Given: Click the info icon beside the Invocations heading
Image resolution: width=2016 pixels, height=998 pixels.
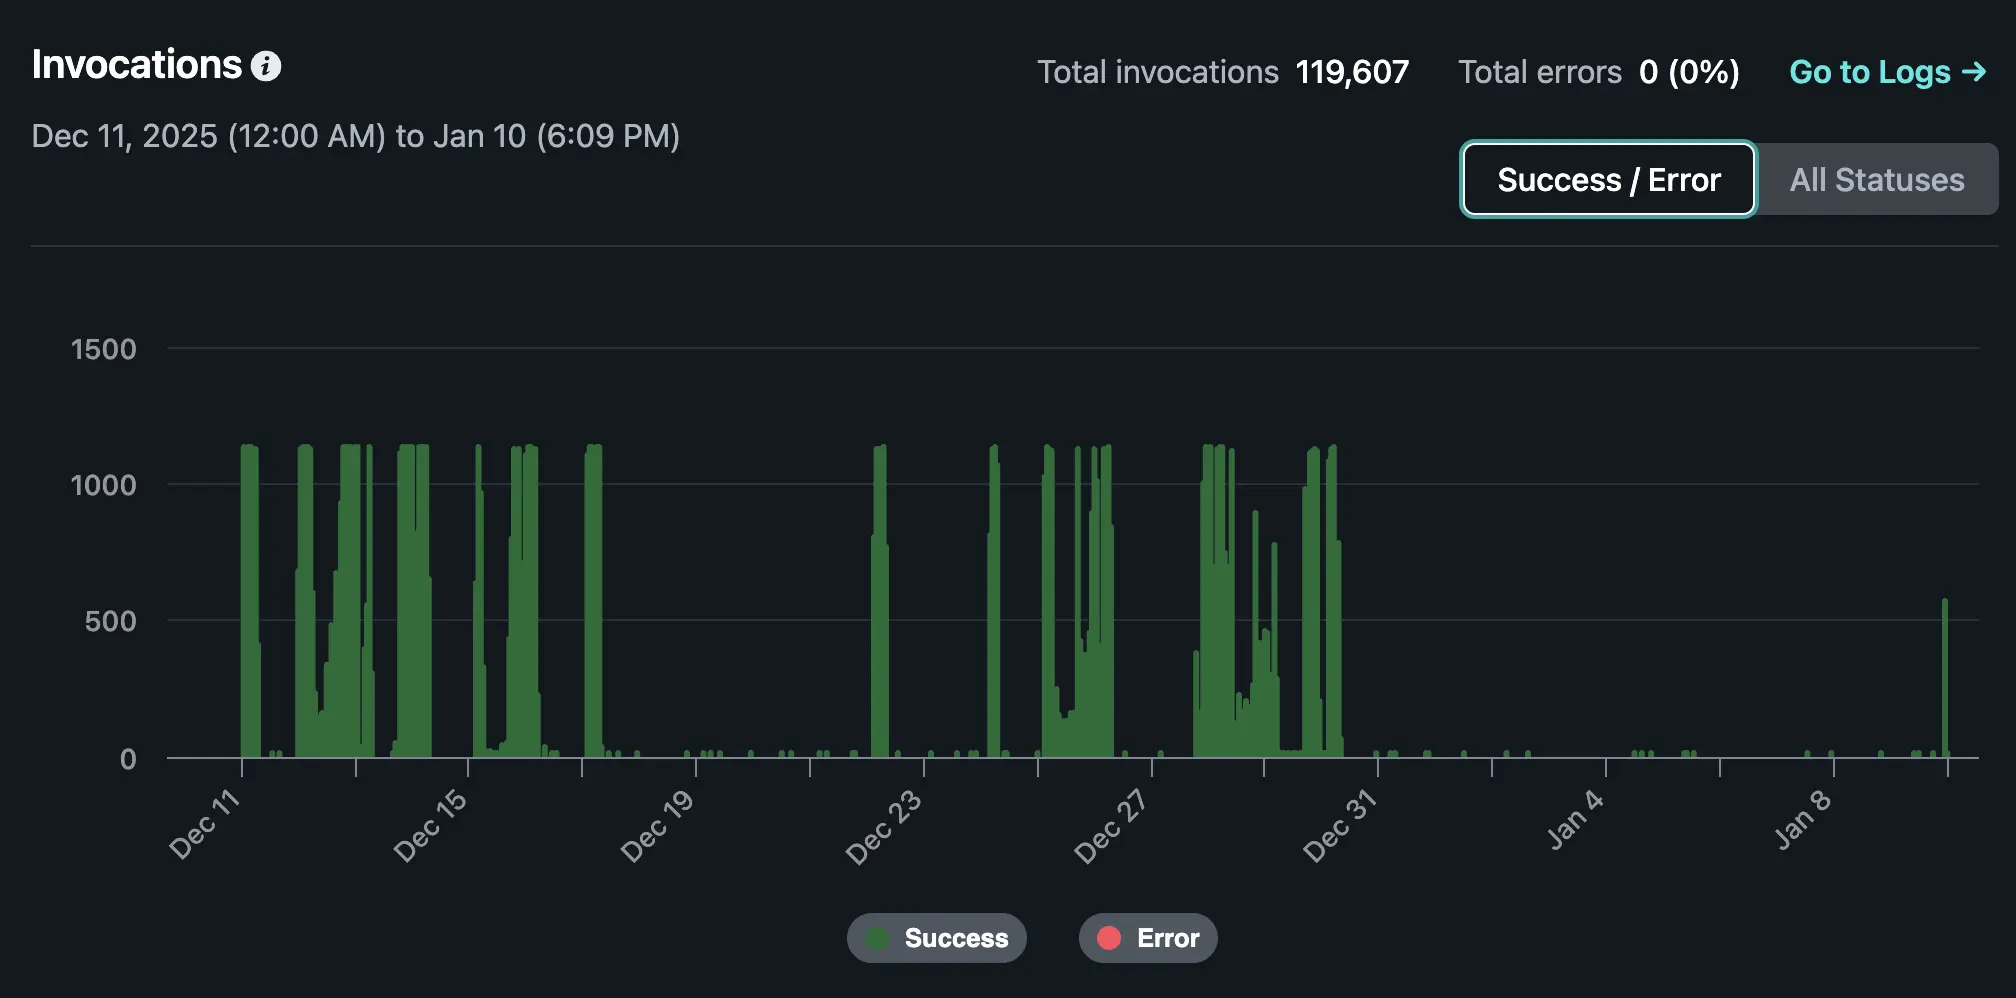Looking at the screenshot, I should pos(264,66).
